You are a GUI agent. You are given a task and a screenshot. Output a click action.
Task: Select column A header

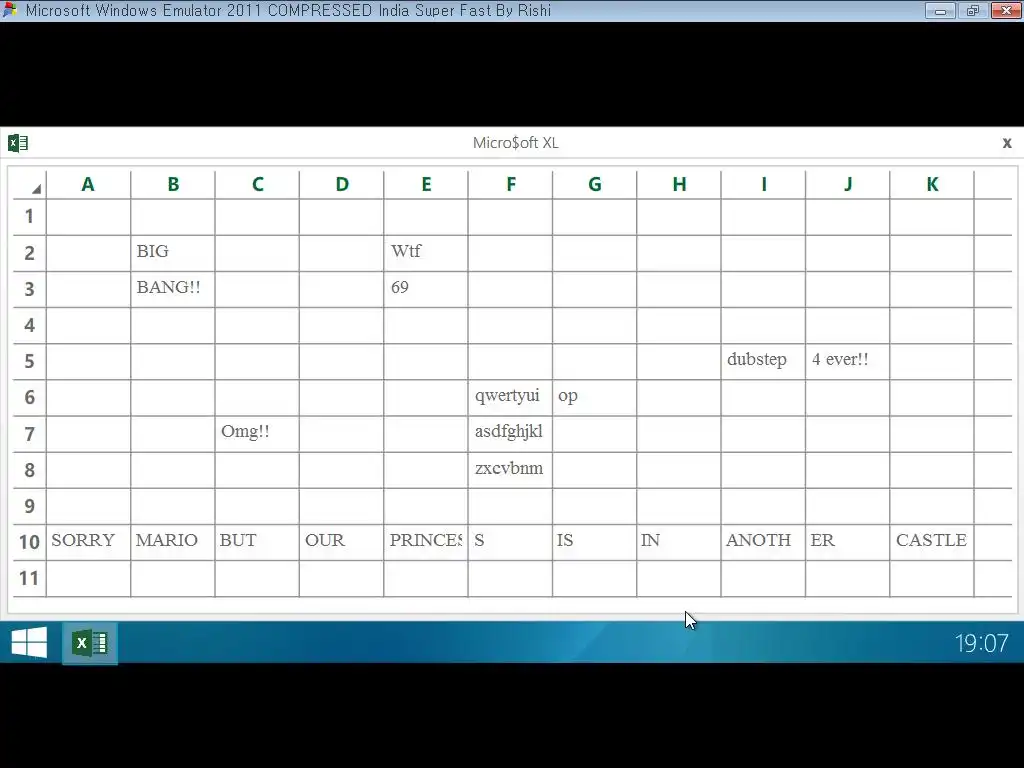coord(88,185)
